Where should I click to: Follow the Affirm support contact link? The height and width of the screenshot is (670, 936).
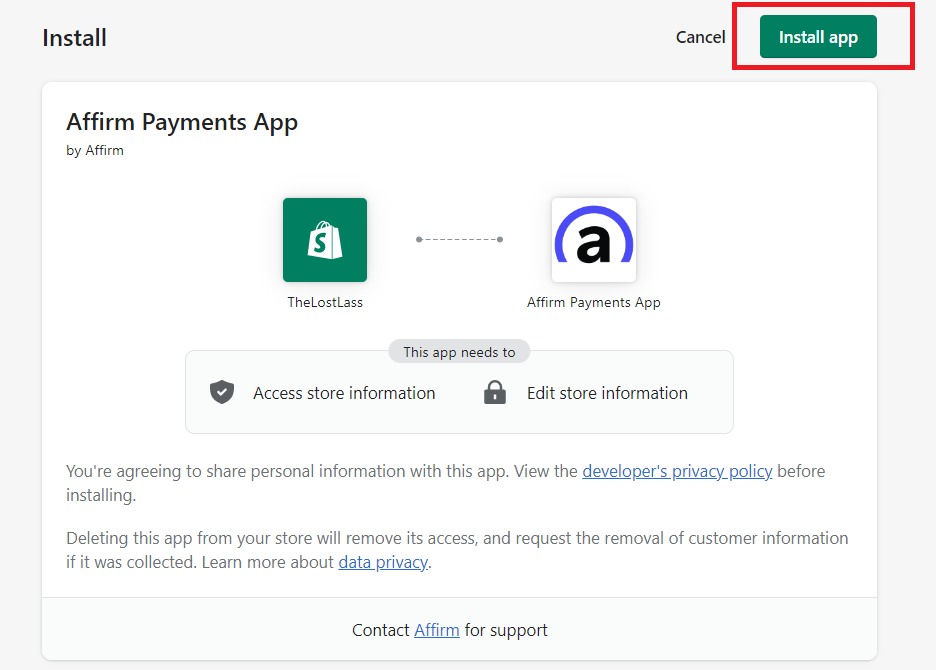(x=436, y=630)
